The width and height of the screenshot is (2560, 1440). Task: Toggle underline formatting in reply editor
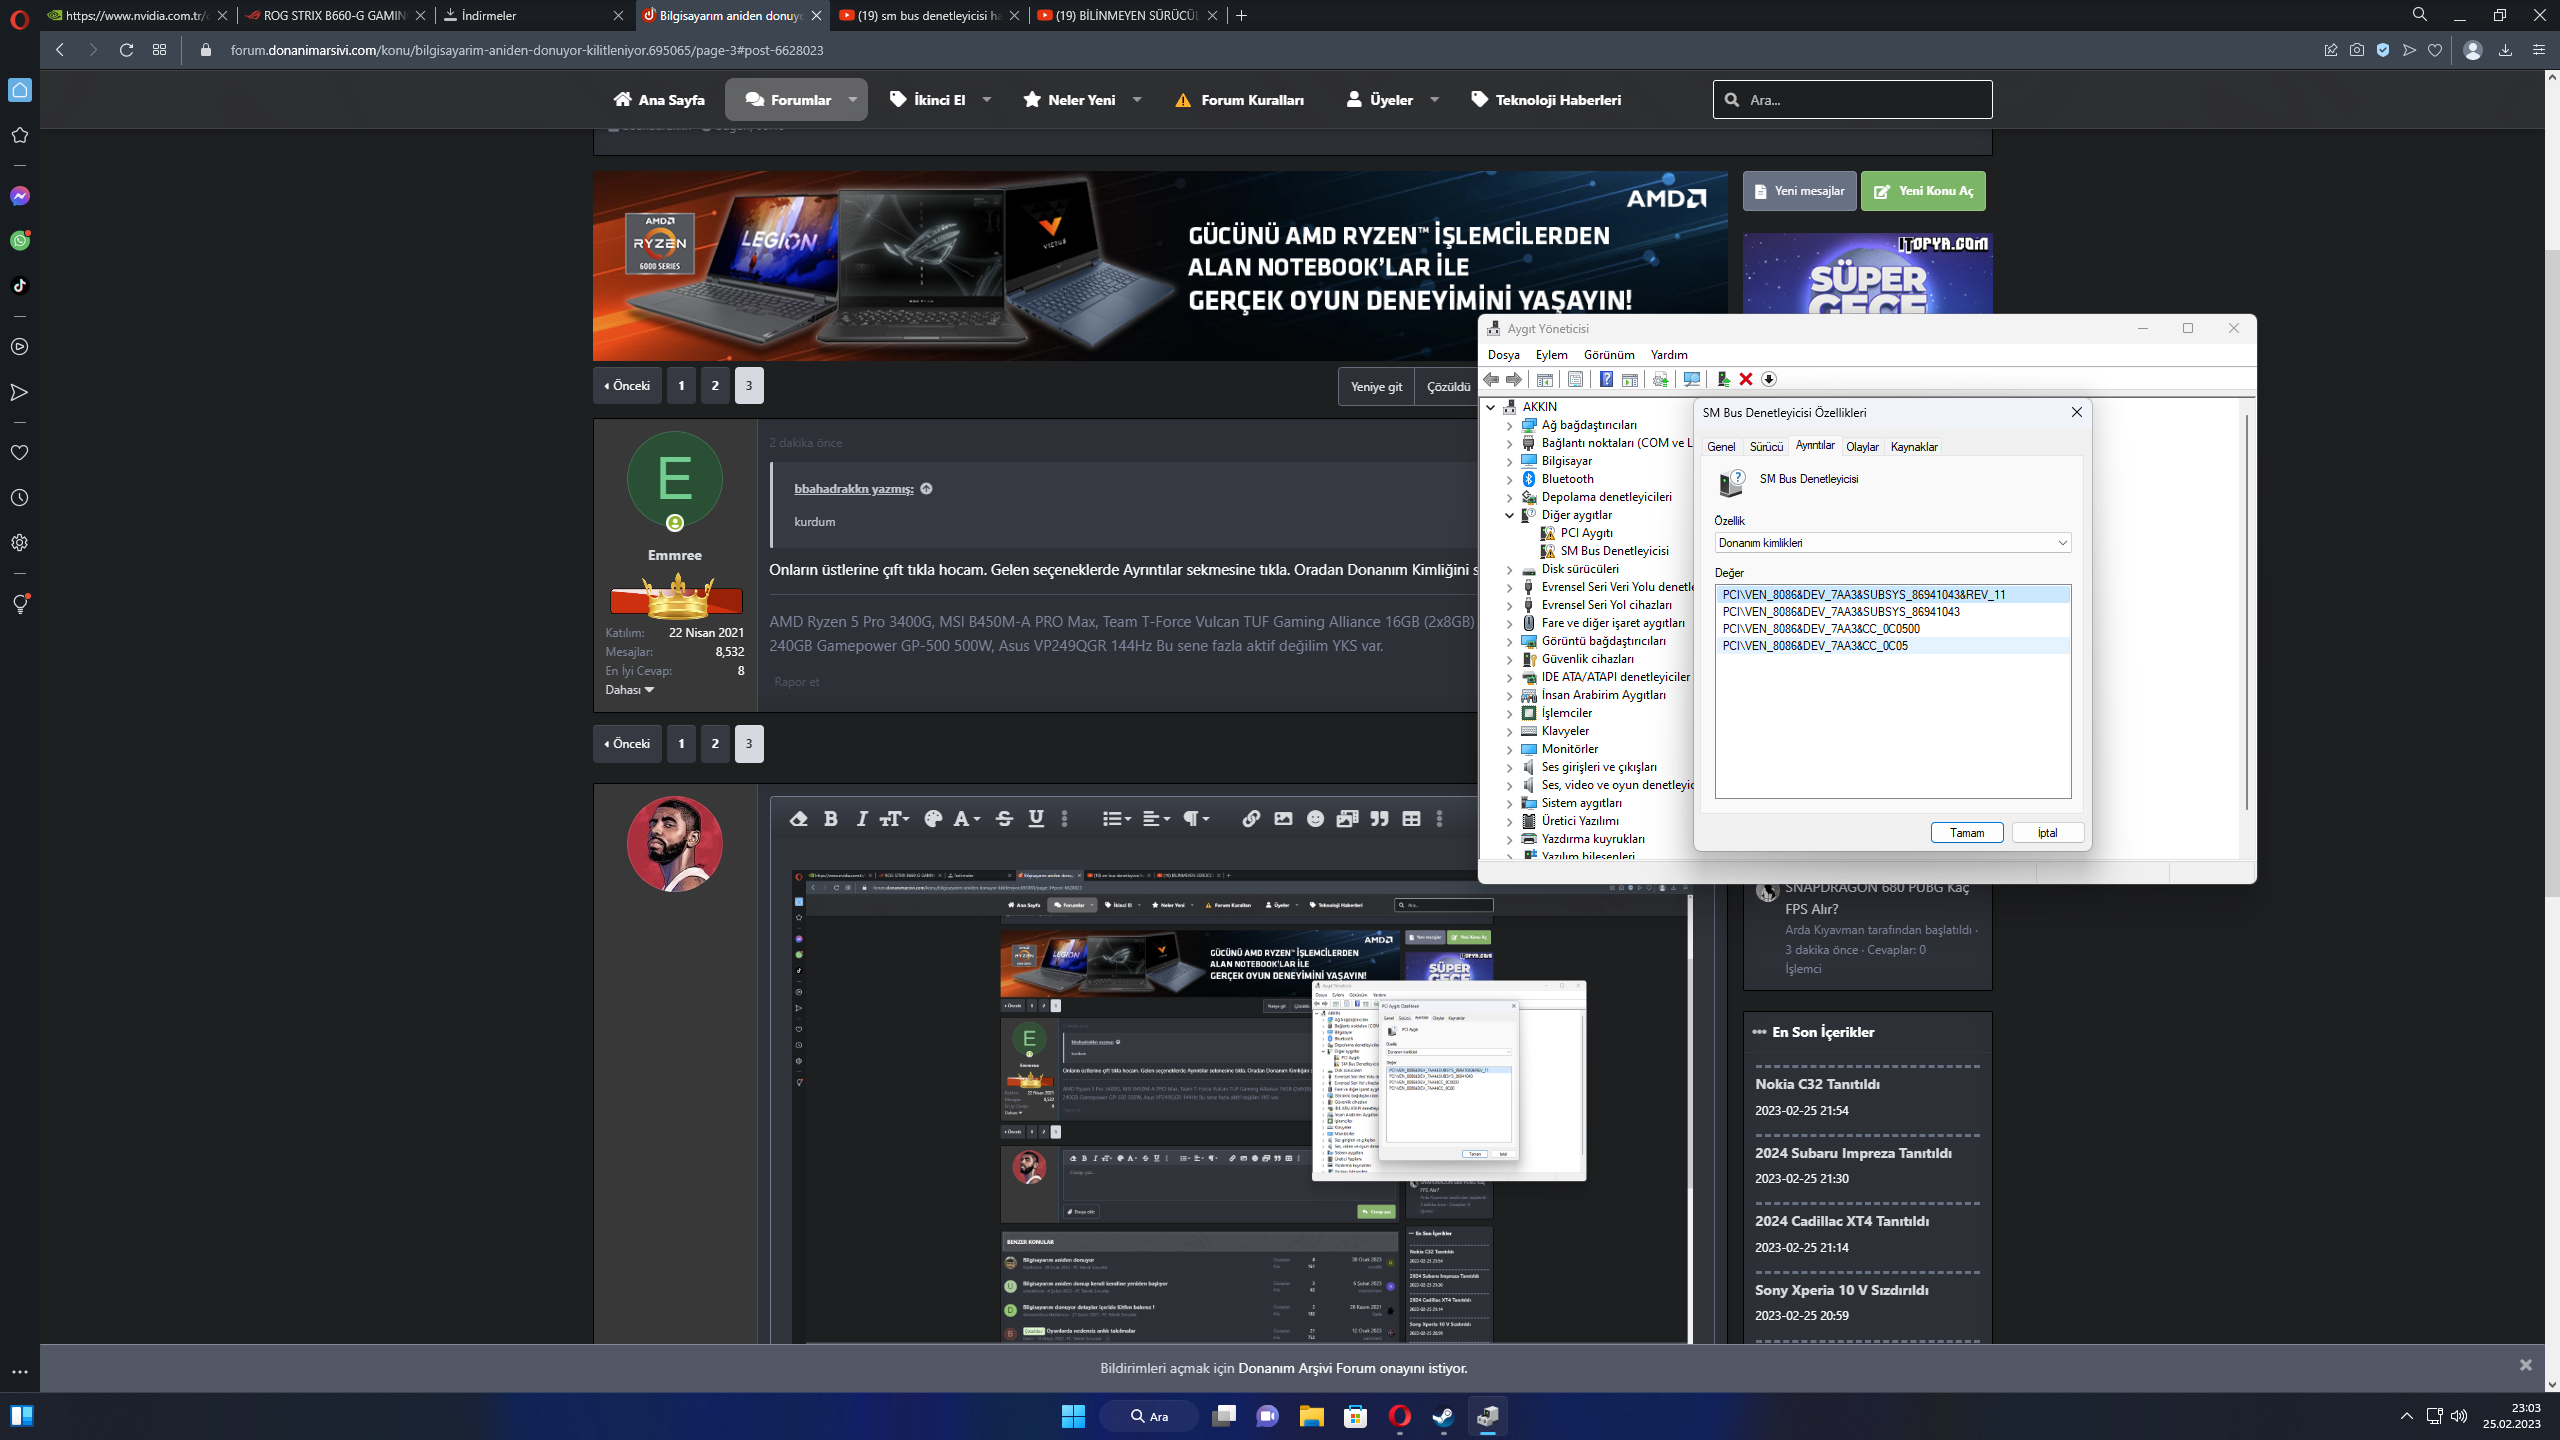click(x=1036, y=819)
